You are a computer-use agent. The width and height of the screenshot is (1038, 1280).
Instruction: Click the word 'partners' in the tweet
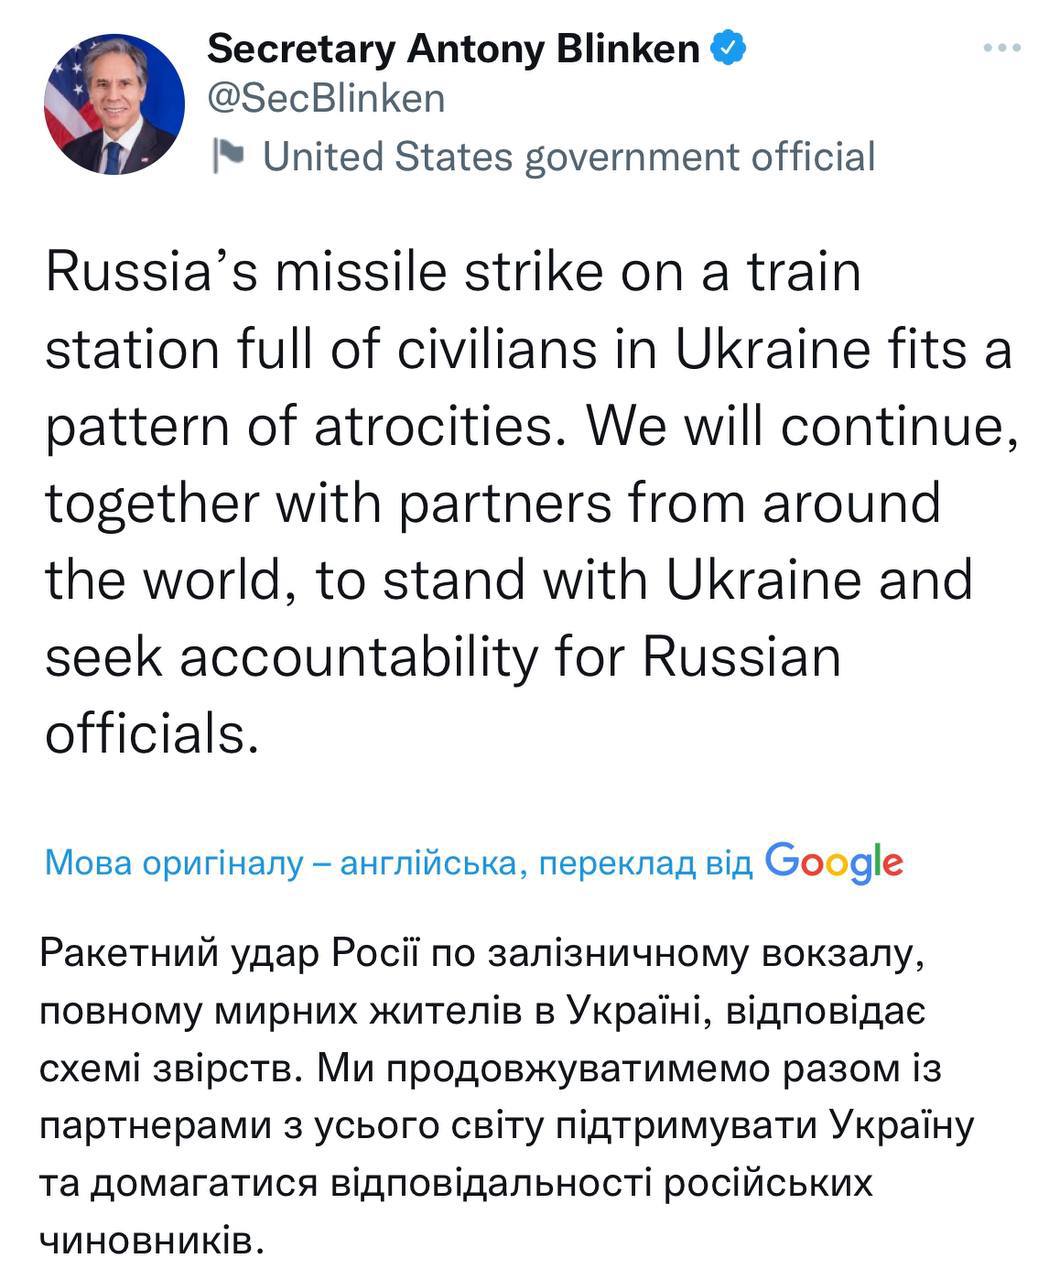(x=505, y=503)
